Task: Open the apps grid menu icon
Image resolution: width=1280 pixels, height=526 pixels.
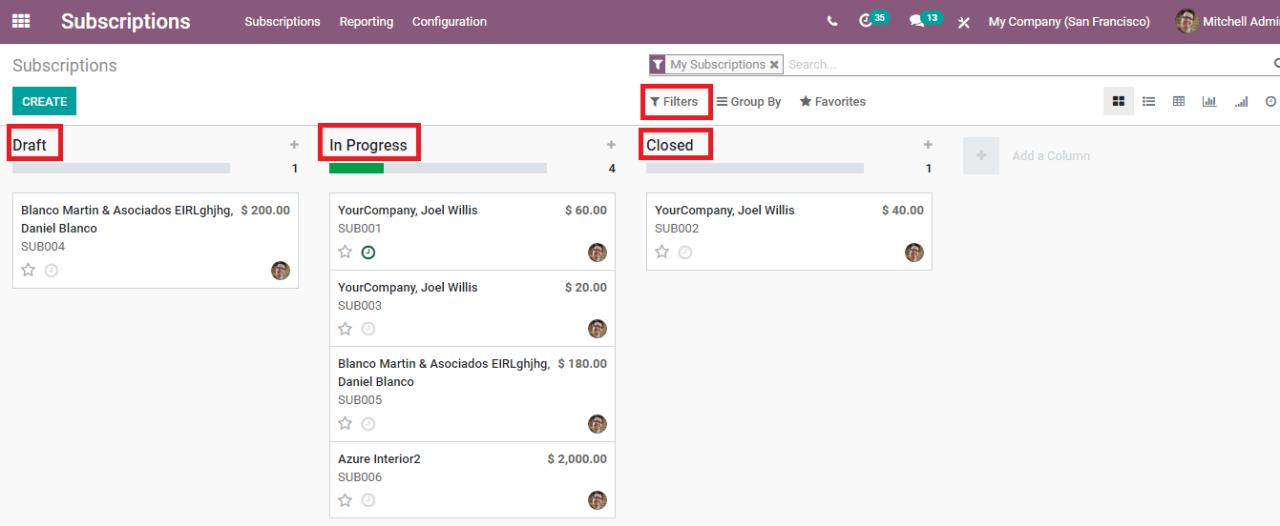Action: pyautogui.click(x=21, y=21)
